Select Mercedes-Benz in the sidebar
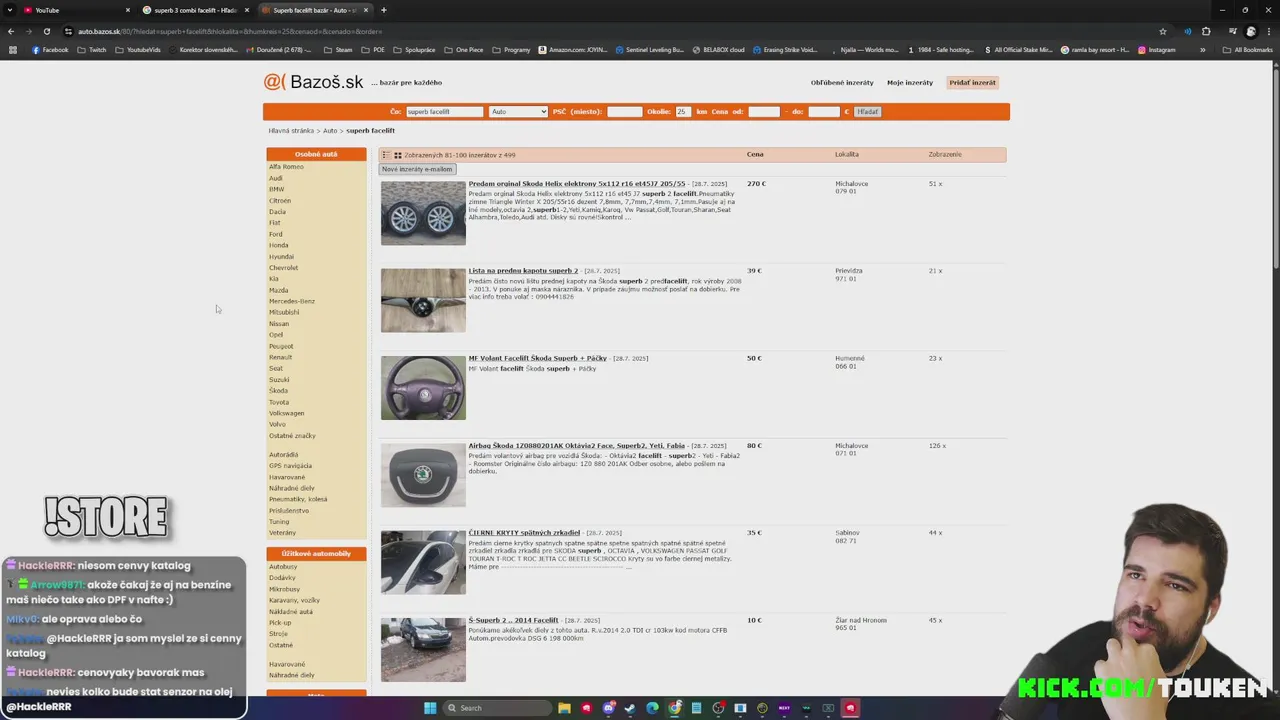This screenshot has height=720, width=1280. pos(291,301)
